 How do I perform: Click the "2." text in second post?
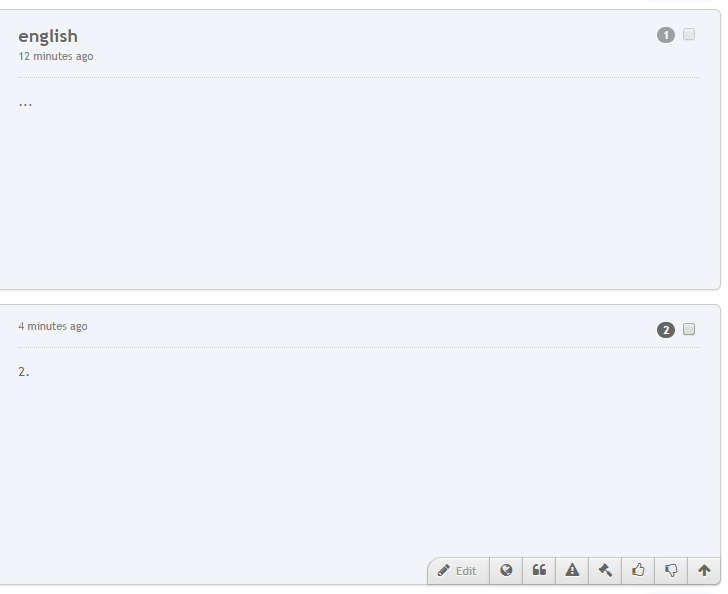click(24, 371)
